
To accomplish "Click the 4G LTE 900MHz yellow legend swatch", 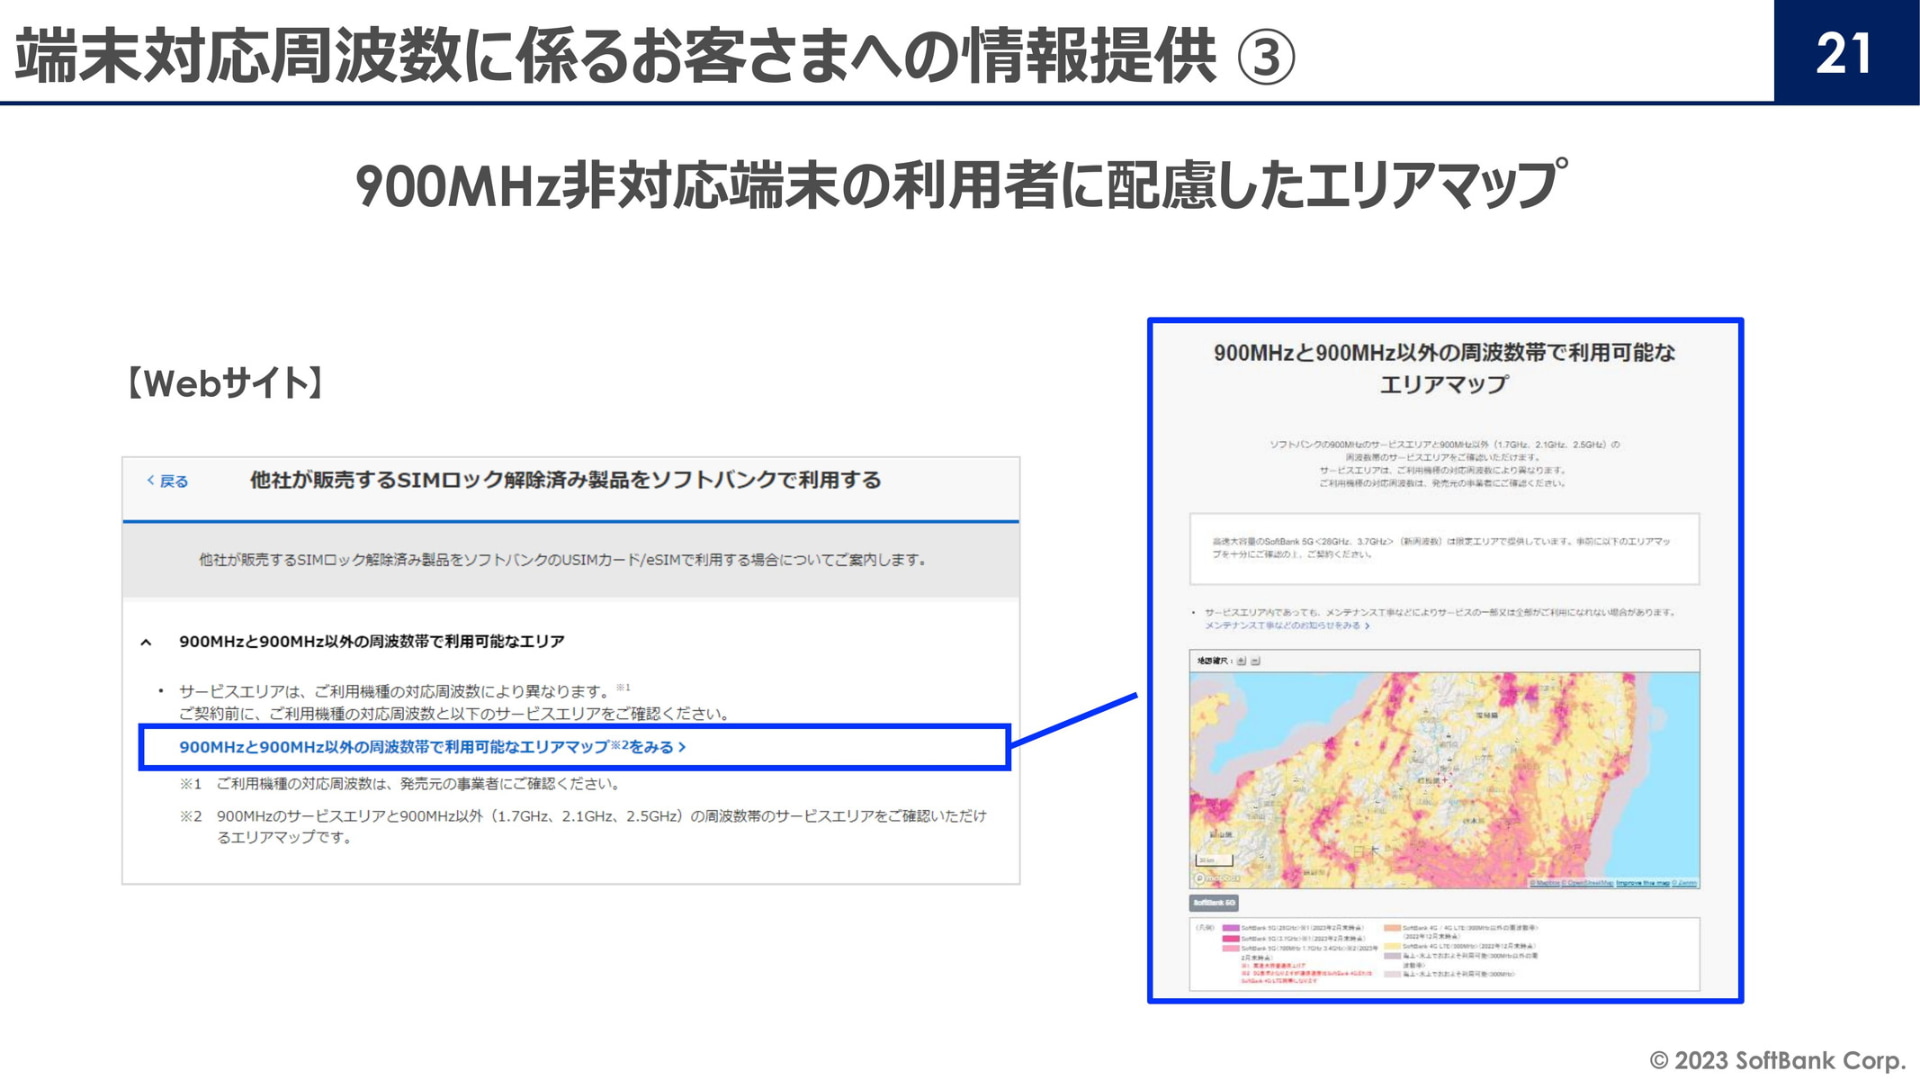I will tap(1392, 946).
